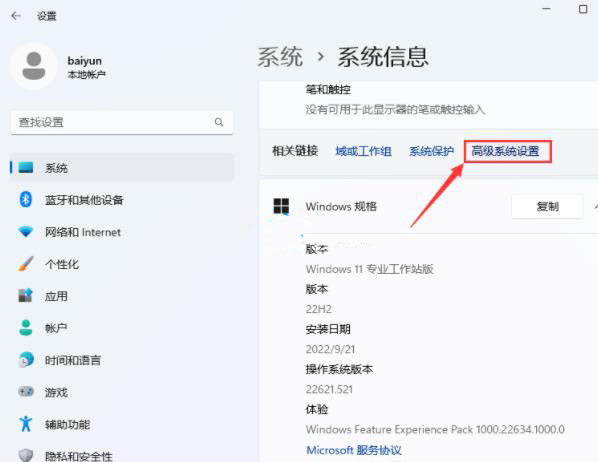Open 系统 category in sidebar
The width and height of the screenshot is (598, 462).
pyautogui.click(x=122, y=167)
